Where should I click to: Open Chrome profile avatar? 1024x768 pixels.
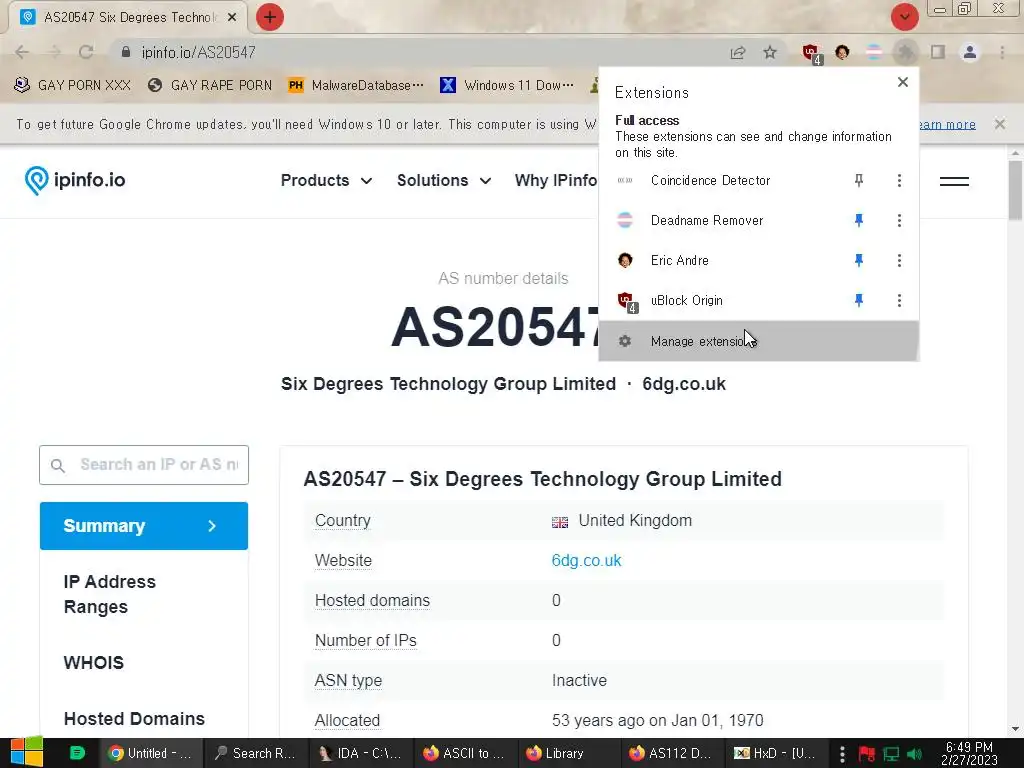click(970, 52)
